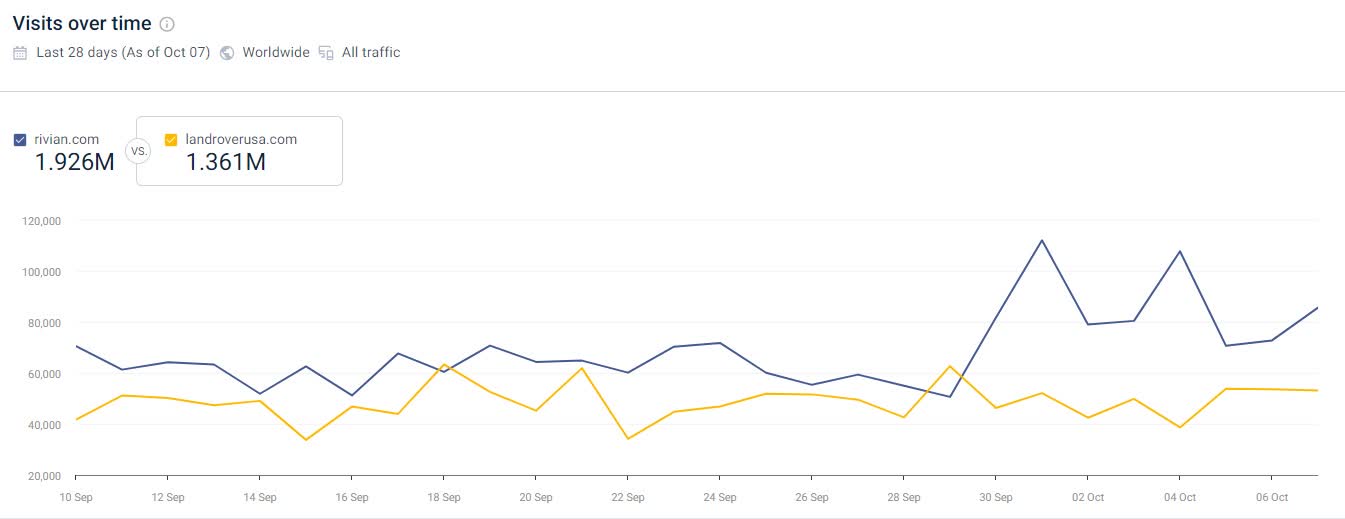Click the globe icon beside Worldwide
Screen dimensions: 1345x519
(x=227, y=53)
